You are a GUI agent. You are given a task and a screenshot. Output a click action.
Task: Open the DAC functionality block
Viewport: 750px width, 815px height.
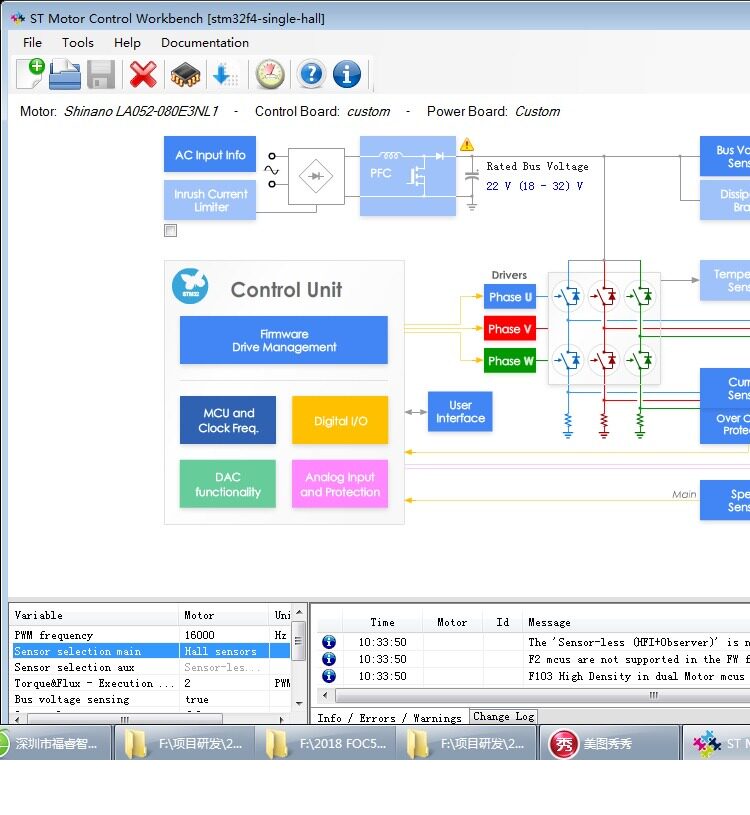point(228,484)
